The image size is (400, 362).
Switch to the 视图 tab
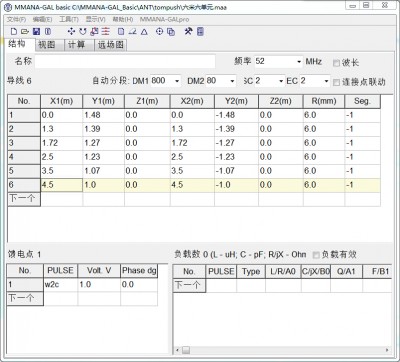tap(49, 45)
